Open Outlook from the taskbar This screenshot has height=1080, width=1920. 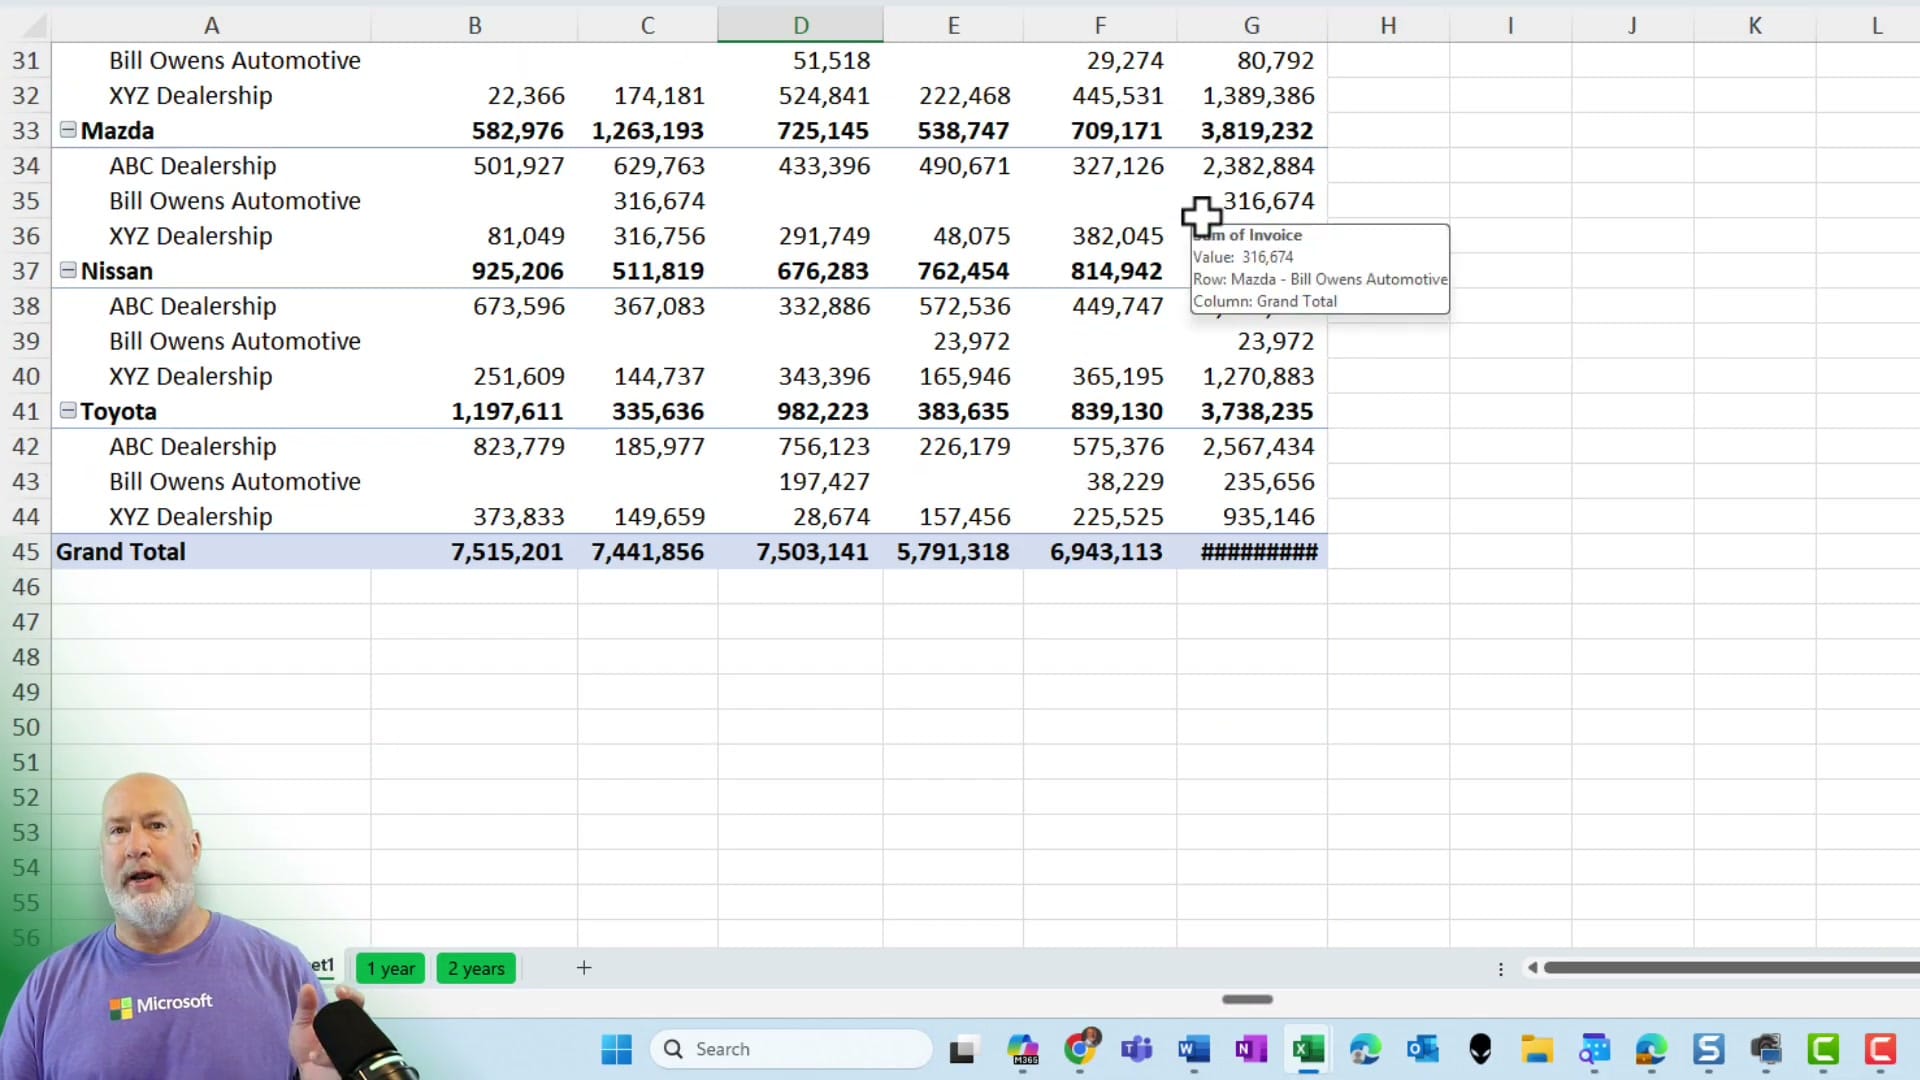click(1423, 1050)
